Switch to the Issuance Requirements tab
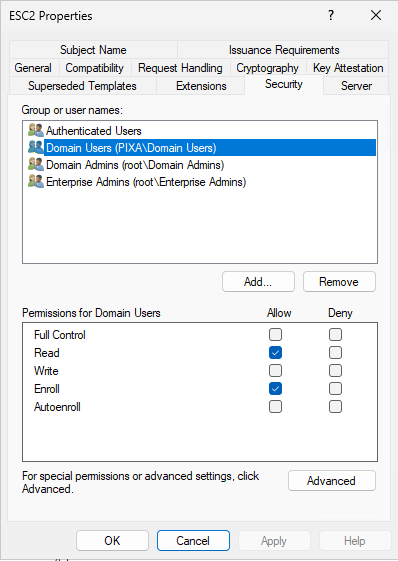This screenshot has width=398, height=561. (x=283, y=49)
